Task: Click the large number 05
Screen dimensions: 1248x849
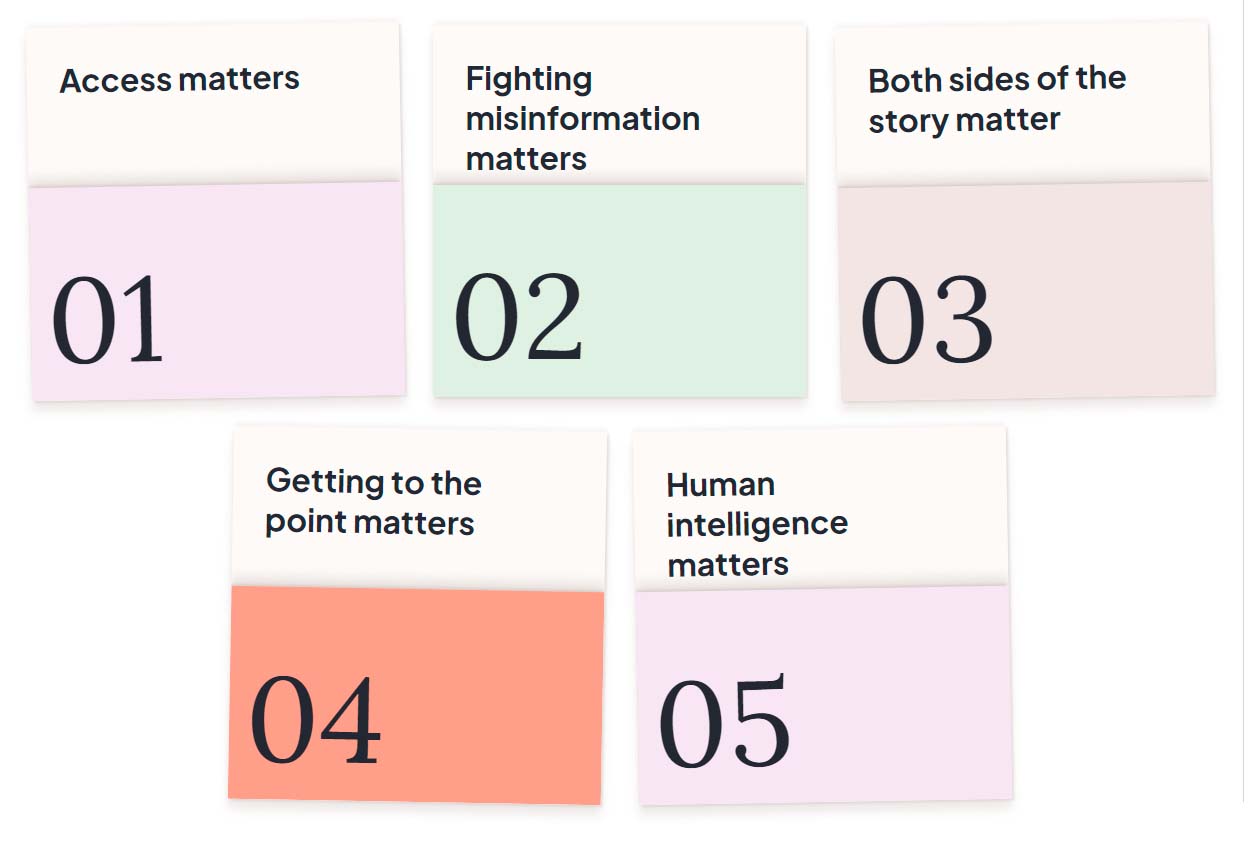Action: 724,723
